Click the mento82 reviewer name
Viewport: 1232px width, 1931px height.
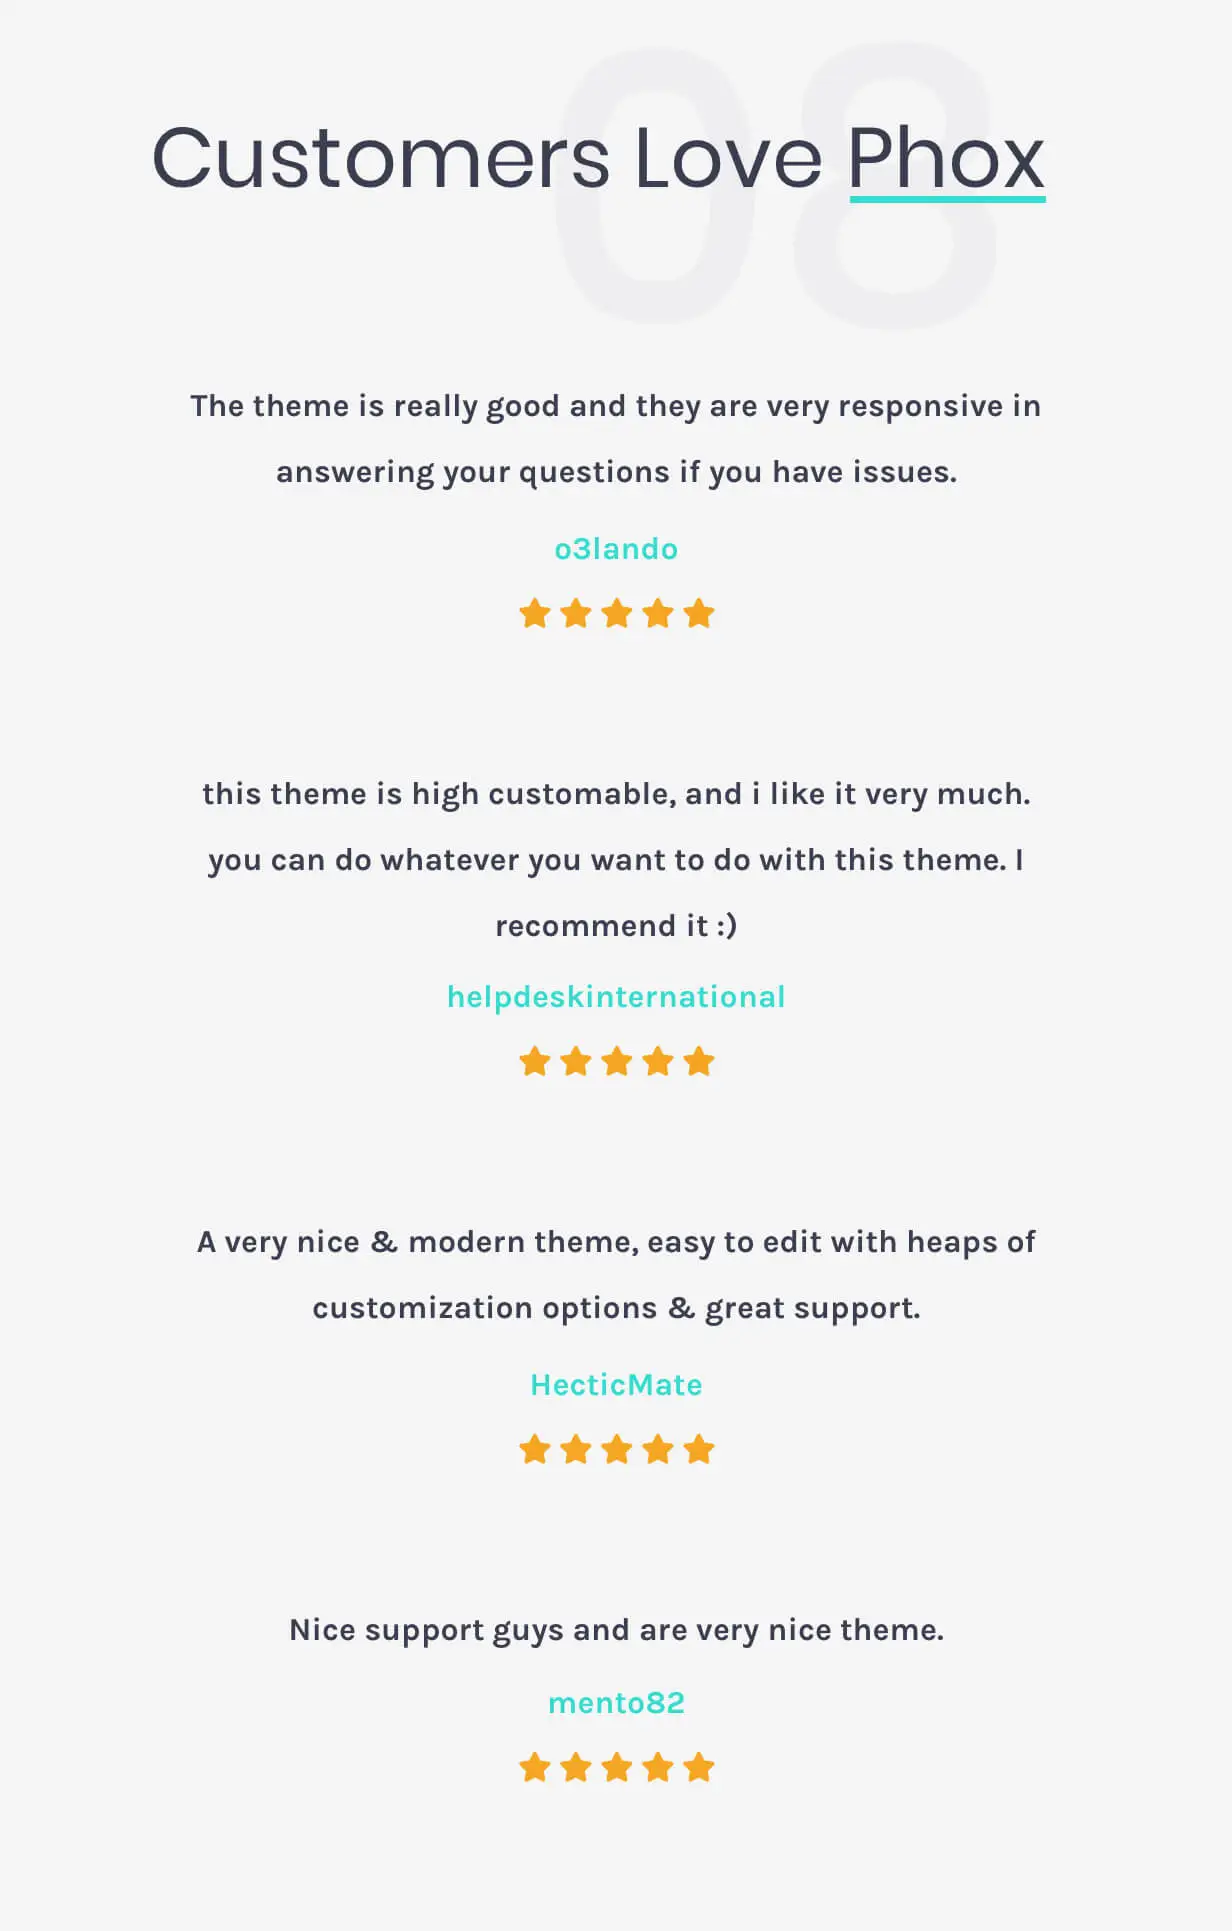click(x=616, y=1703)
